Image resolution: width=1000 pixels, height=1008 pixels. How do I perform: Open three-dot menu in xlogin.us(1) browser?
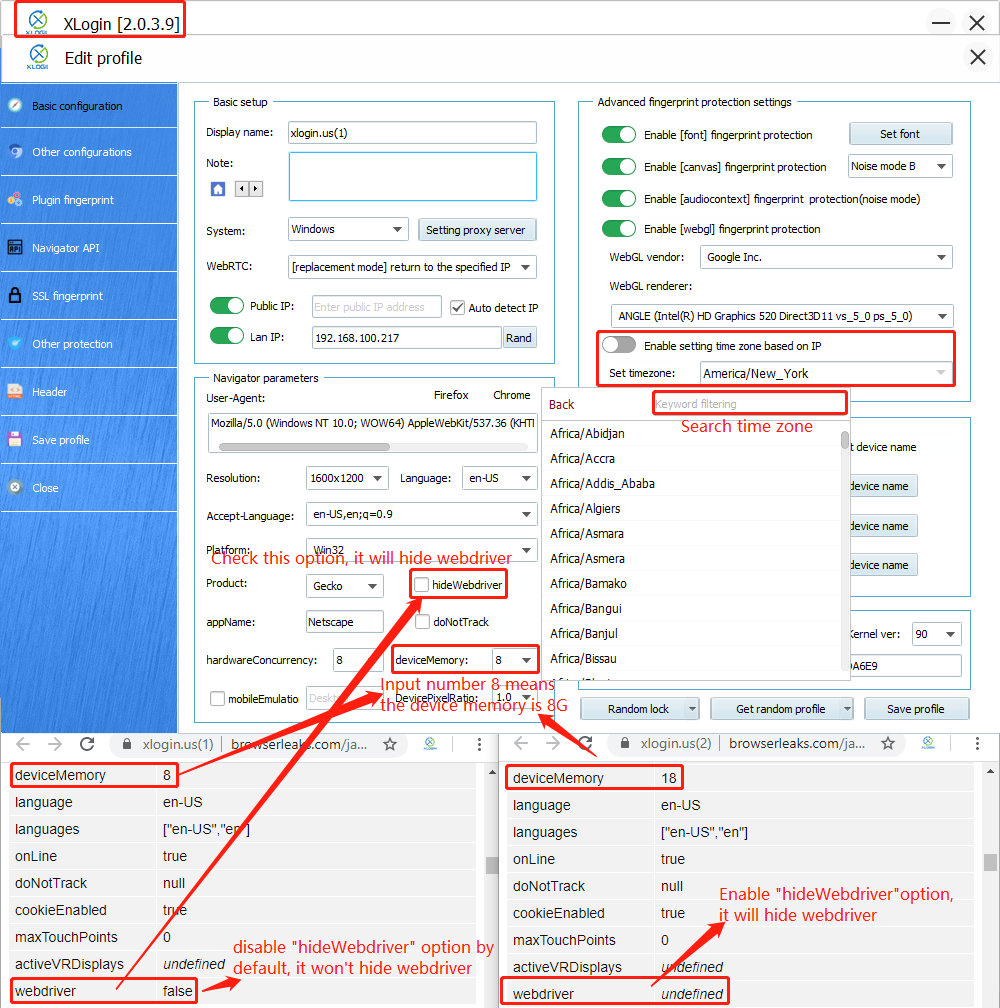pyautogui.click(x=479, y=744)
